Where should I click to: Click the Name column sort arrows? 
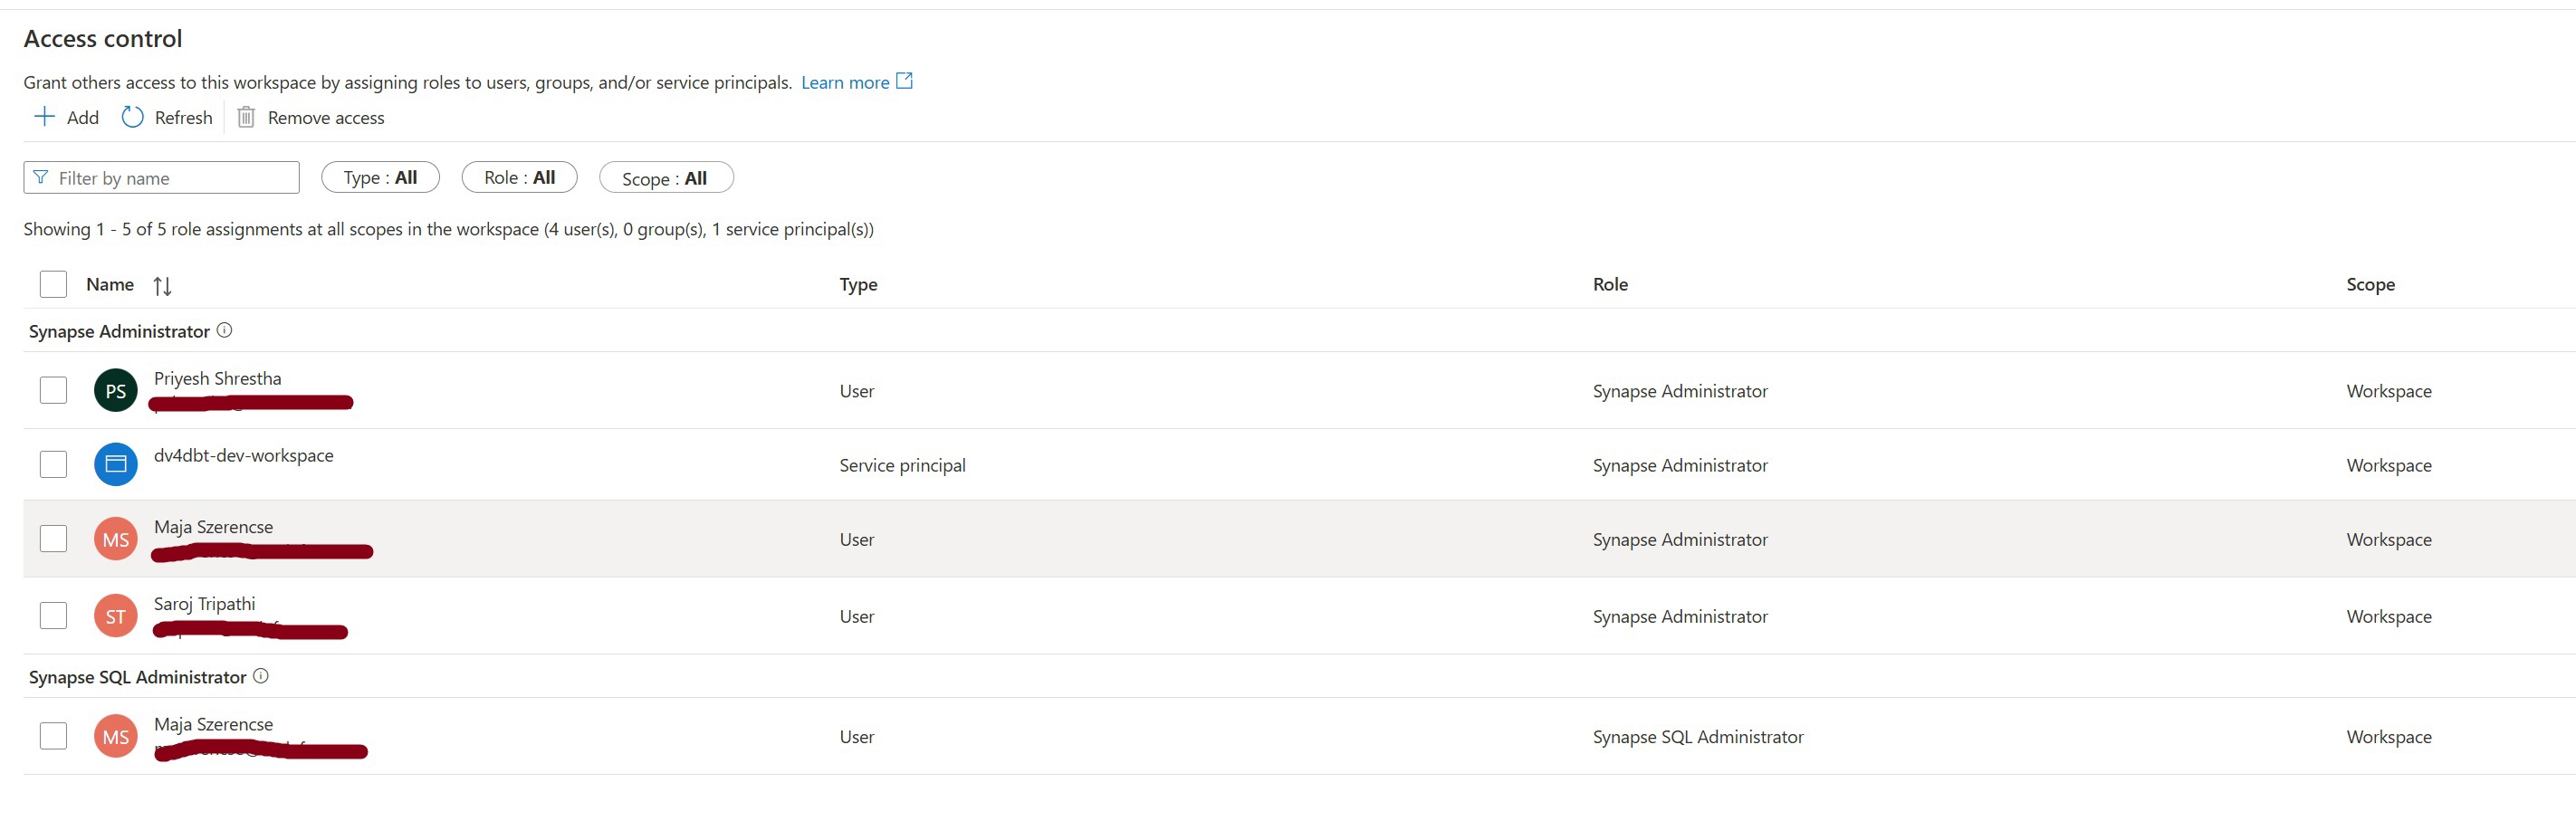pos(162,286)
